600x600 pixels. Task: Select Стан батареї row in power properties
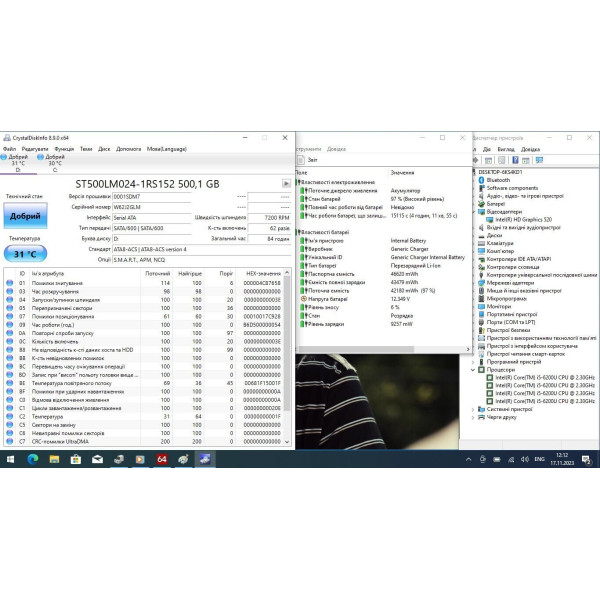[x=383, y=199]
